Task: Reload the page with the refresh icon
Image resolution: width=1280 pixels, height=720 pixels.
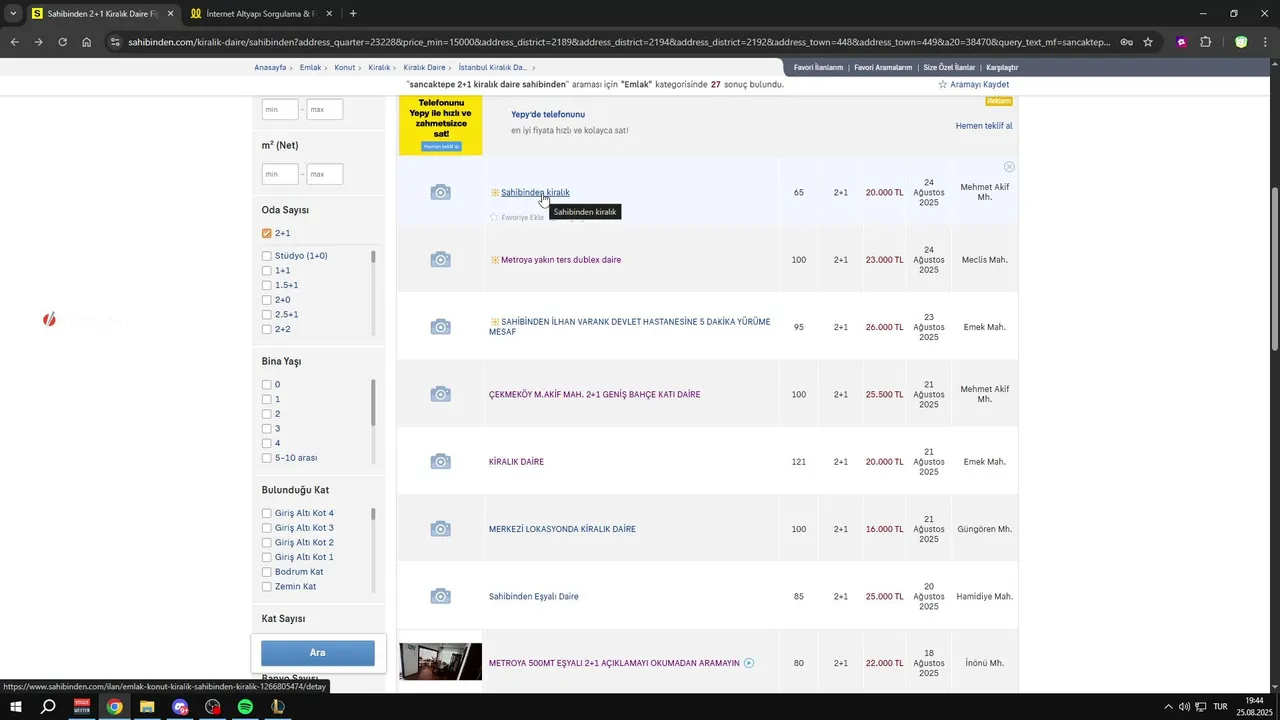Action: (x=62, y=42)
